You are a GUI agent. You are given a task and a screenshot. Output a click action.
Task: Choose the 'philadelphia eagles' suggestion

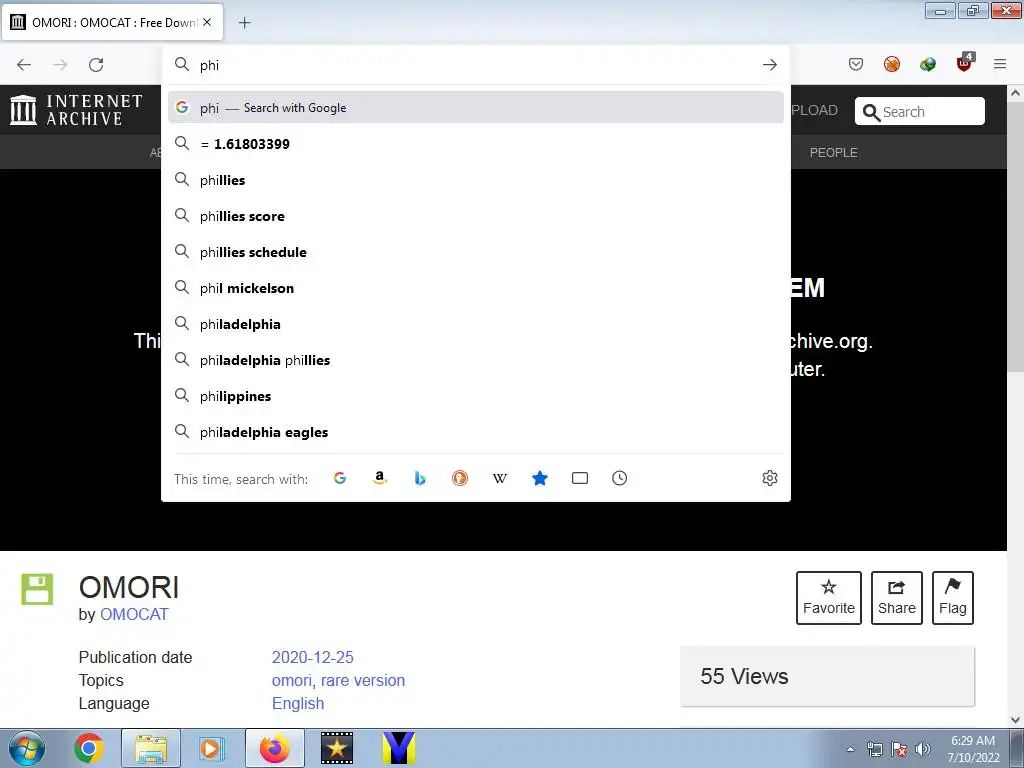point(476,432)
